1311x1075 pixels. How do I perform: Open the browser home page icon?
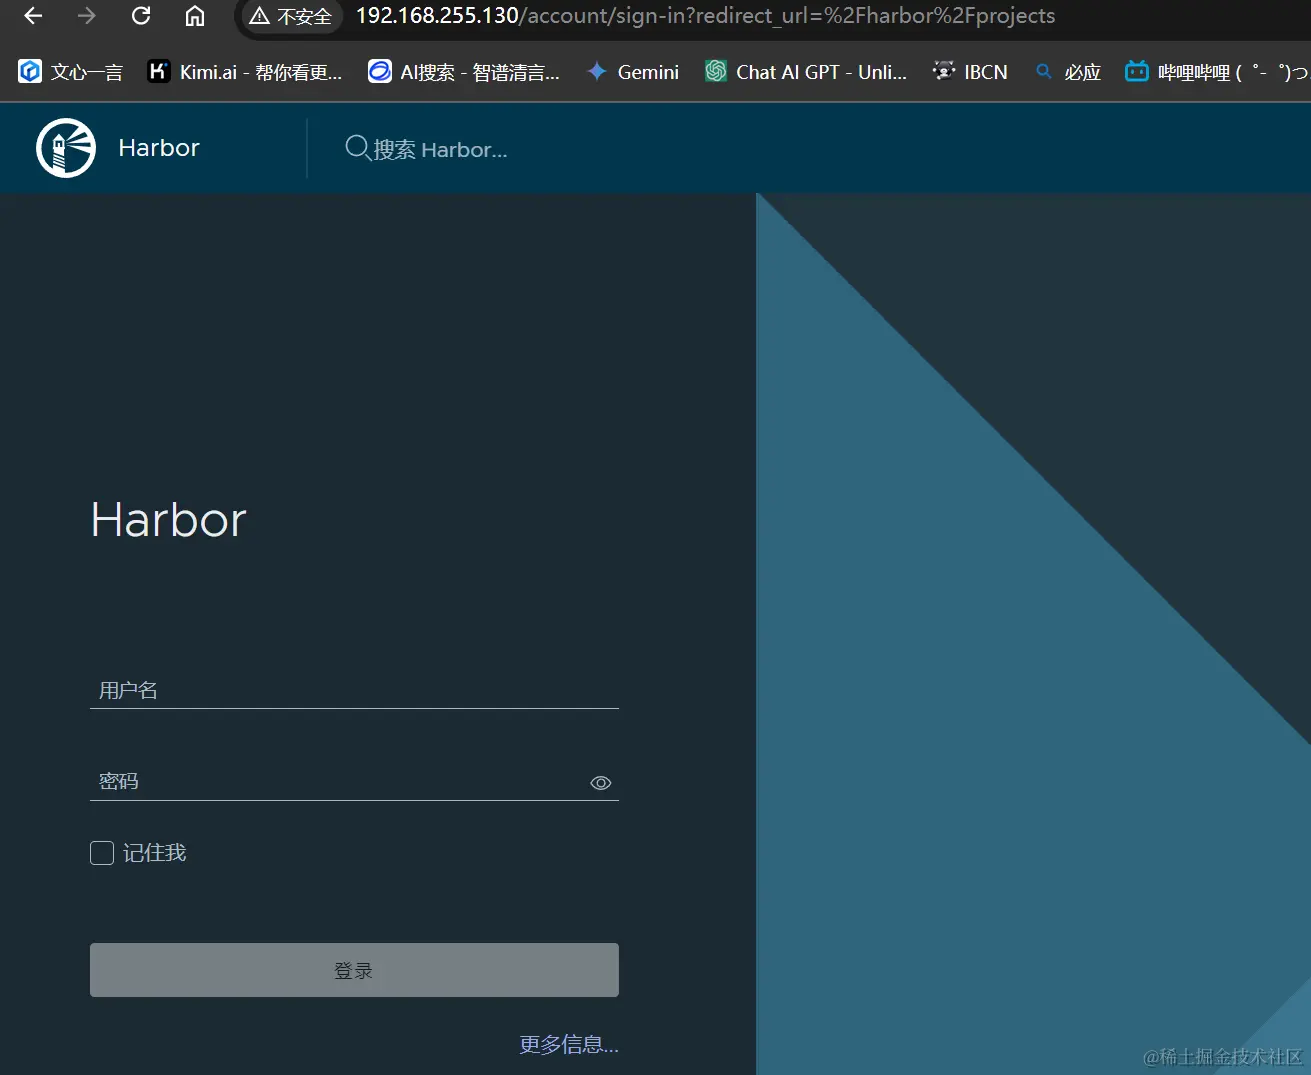(x=195, y=16)
